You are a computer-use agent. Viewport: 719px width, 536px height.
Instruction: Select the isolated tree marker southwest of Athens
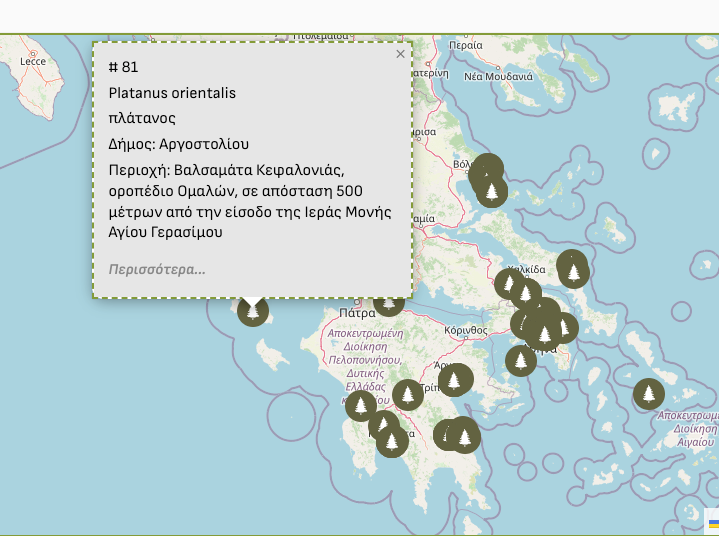click(x=520, y=361)
